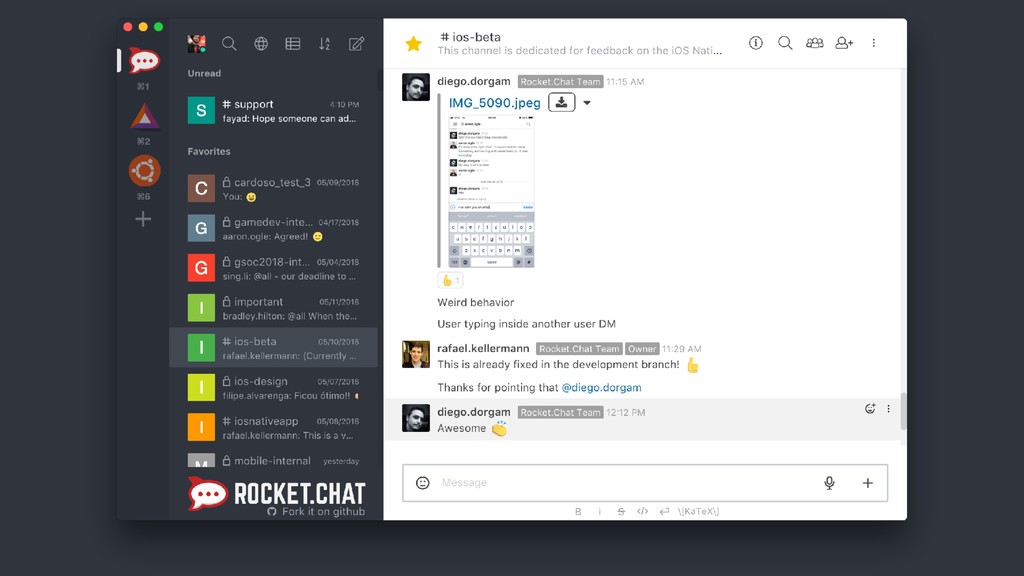Click the ios-beta channel title
The image size is (1024, 576).
point(470,37)
